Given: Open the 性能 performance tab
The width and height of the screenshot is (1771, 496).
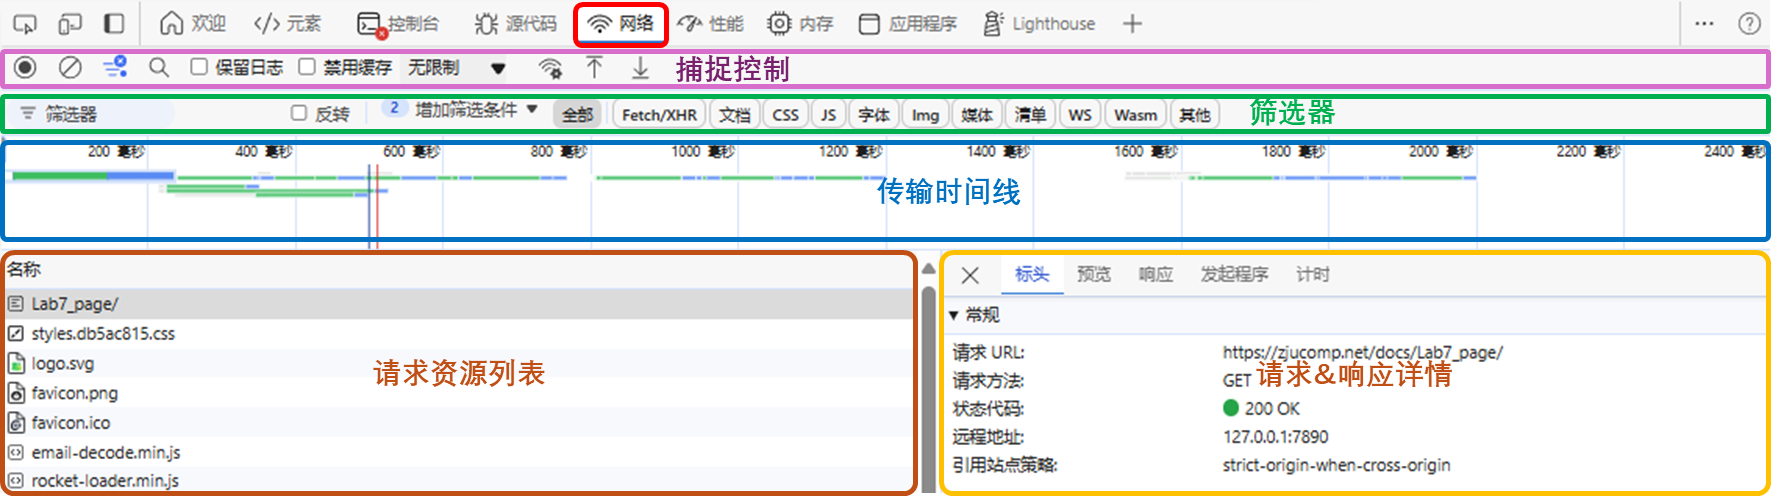Looking at the screenshot, I should coord(711,24).
